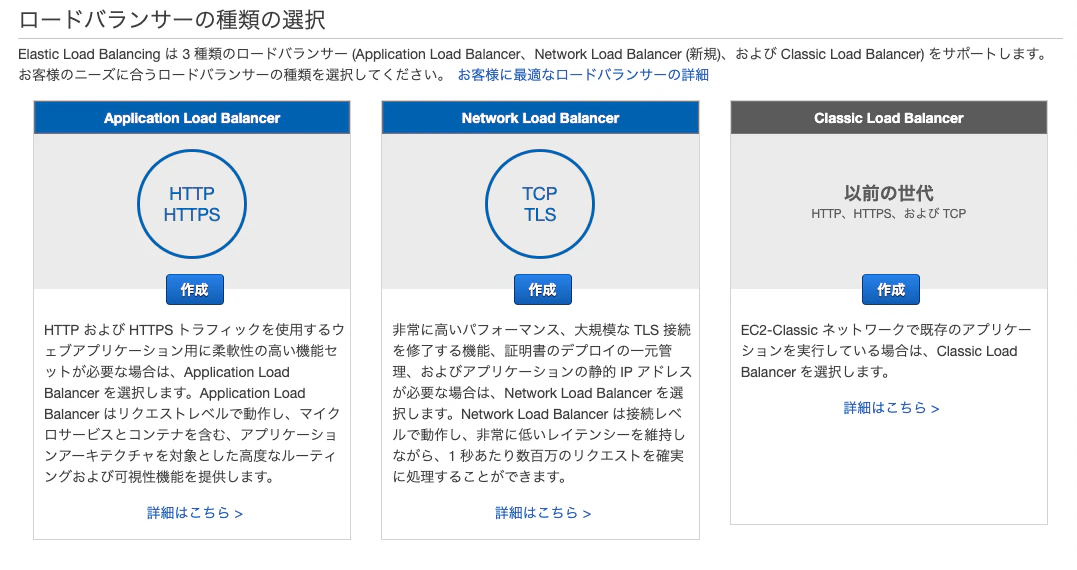Click the HTTP HTTPS circle icon
The height and width of the screenshot is (570, 1077).
pos(192,204)
